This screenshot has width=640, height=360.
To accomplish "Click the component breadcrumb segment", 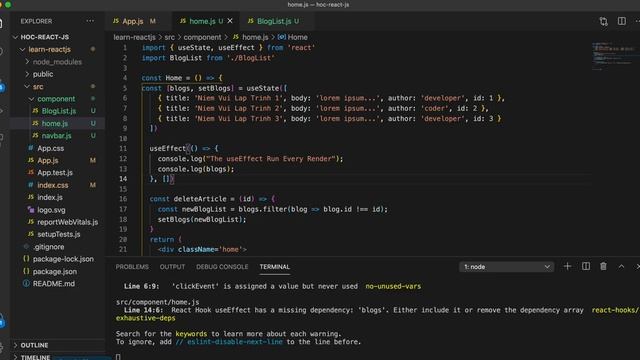I will (x=202, y=37).
